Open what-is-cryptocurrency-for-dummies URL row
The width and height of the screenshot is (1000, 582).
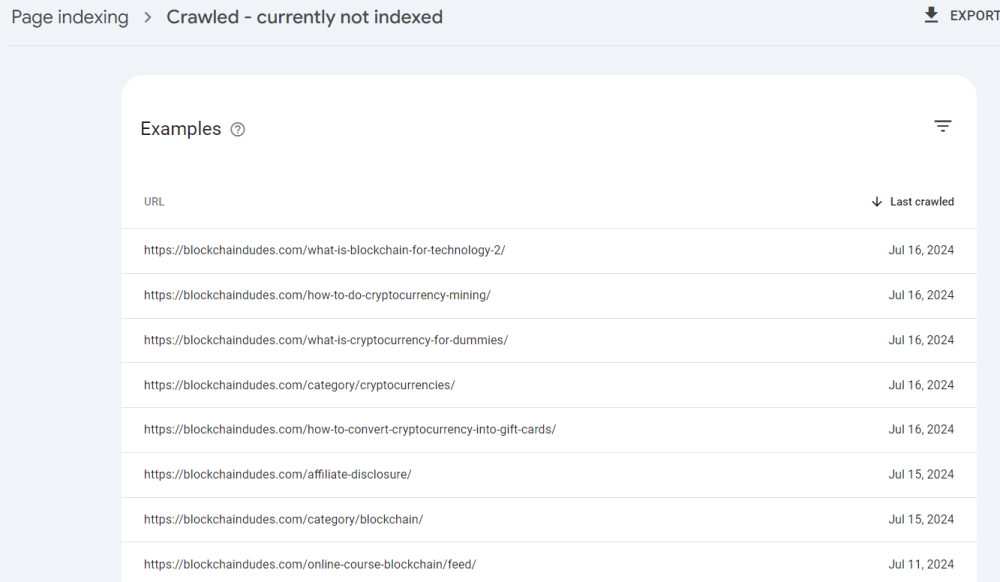[x=325, y=340]
